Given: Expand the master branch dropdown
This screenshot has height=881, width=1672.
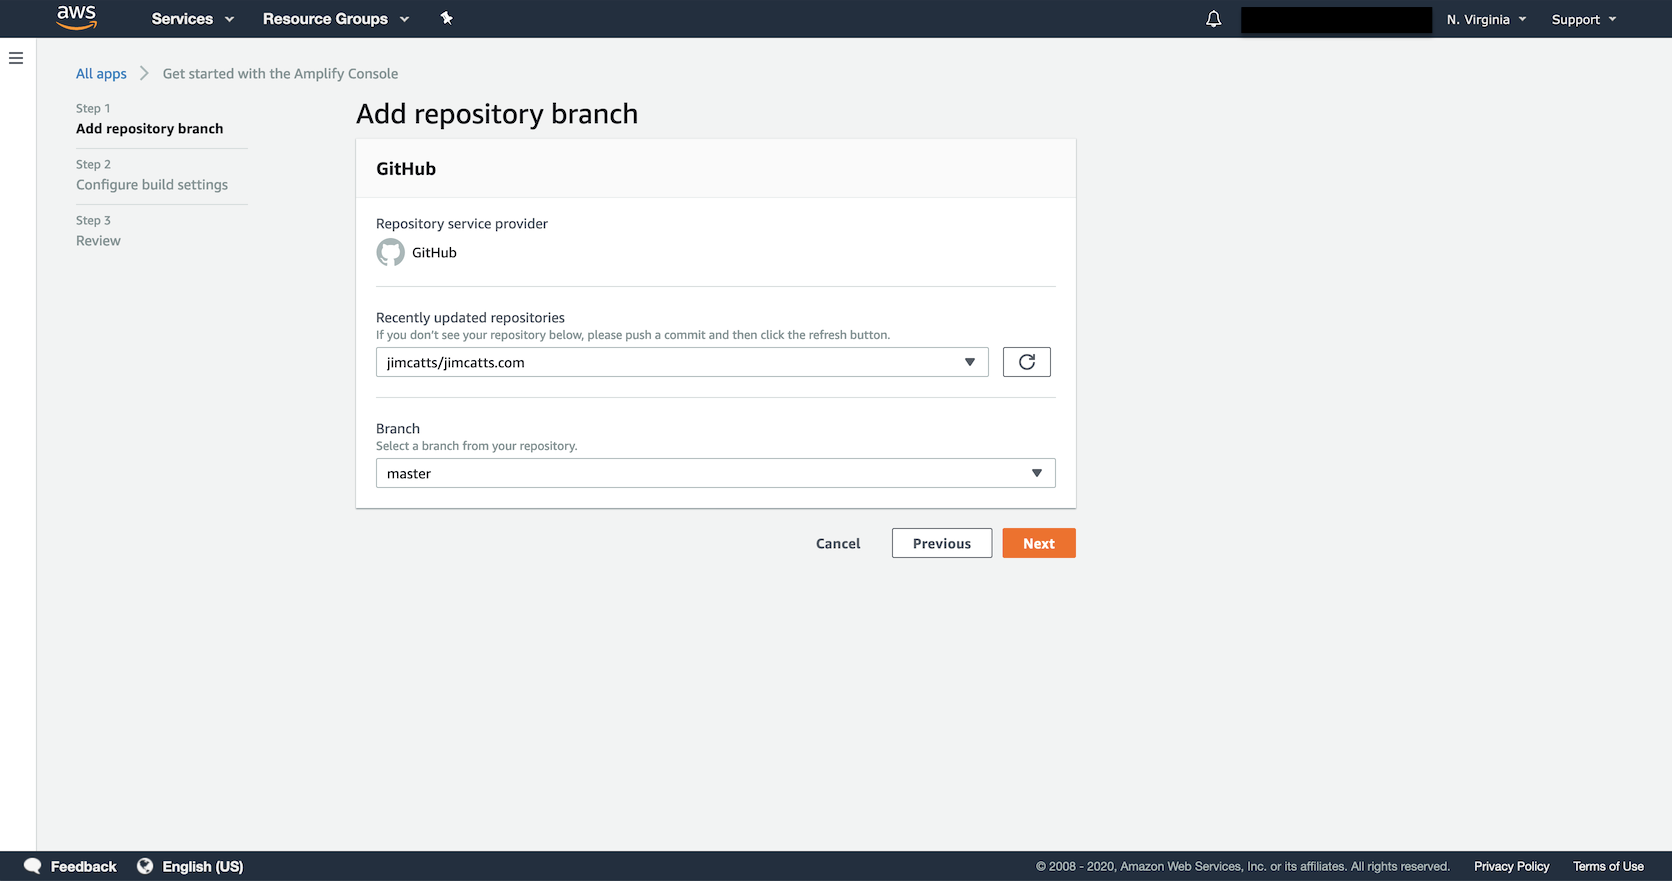Looking at the screenshot, I should coord(716,473).
